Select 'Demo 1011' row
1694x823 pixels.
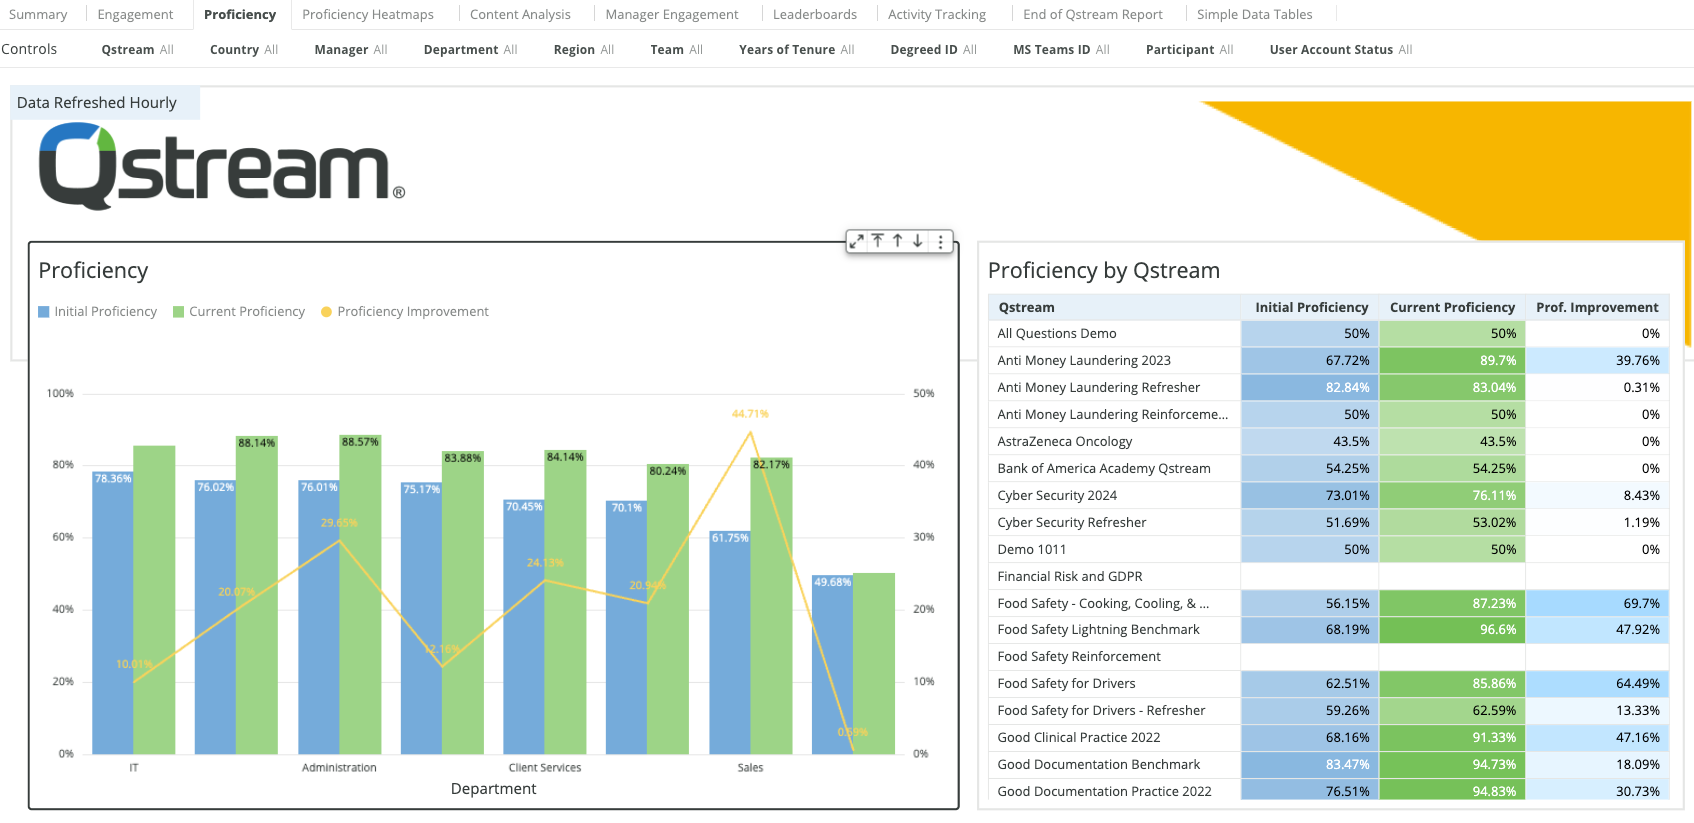pos(1328,550)
